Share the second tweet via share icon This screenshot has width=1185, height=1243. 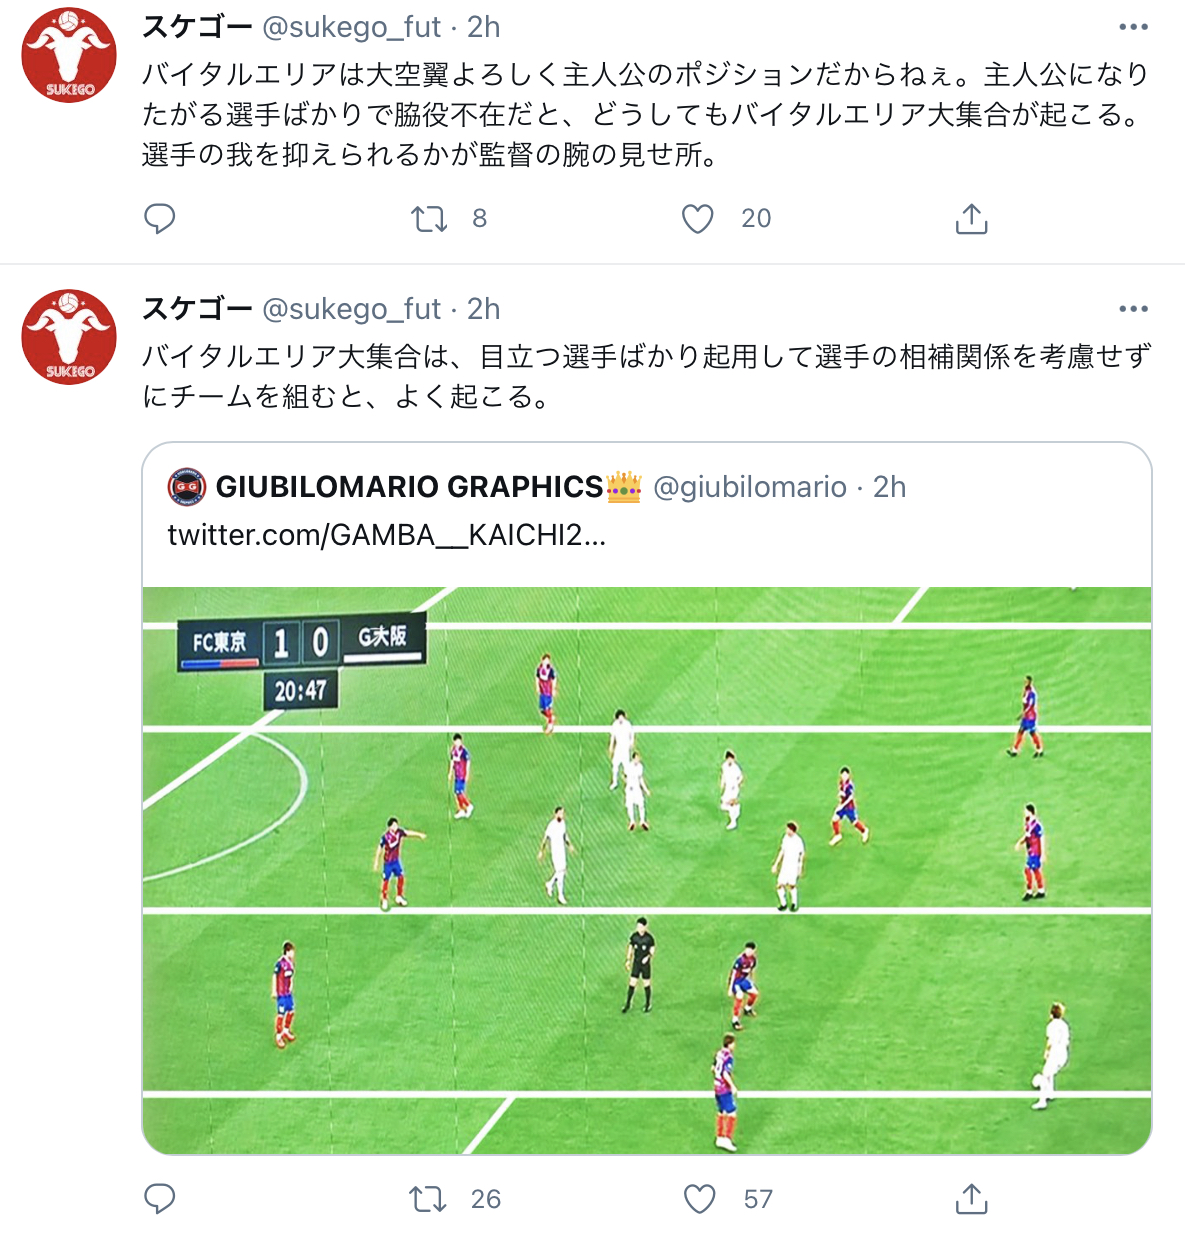tap(971, 1198)
